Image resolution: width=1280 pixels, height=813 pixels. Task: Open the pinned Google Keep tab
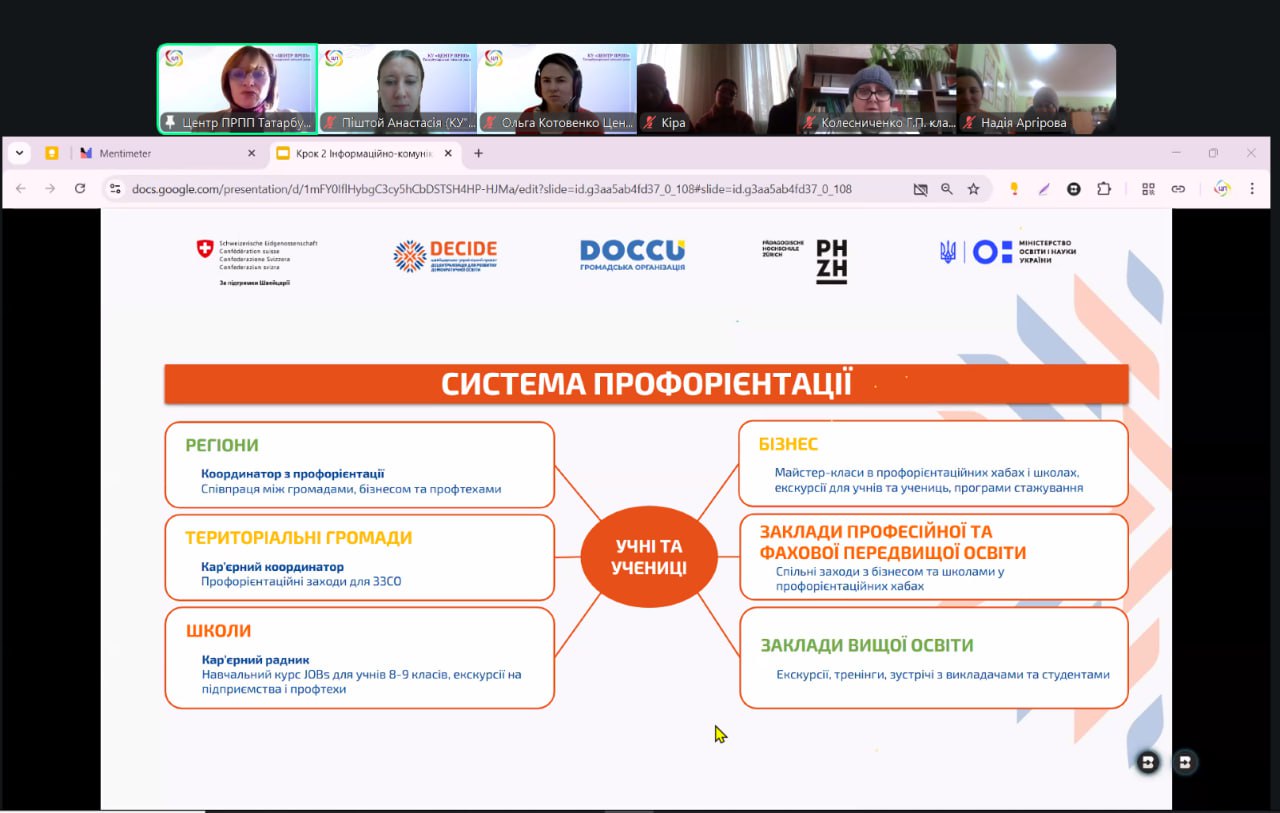[x=52, y=153]
